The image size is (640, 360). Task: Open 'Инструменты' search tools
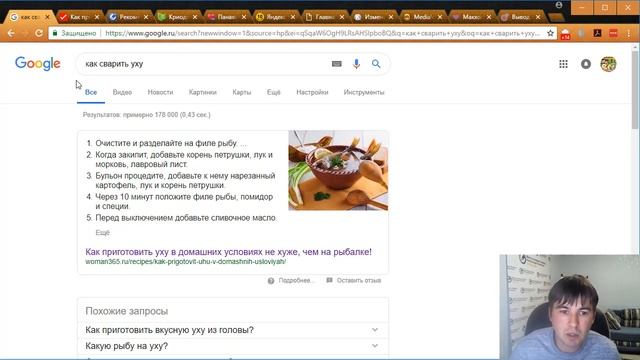[x=364, y=92]
